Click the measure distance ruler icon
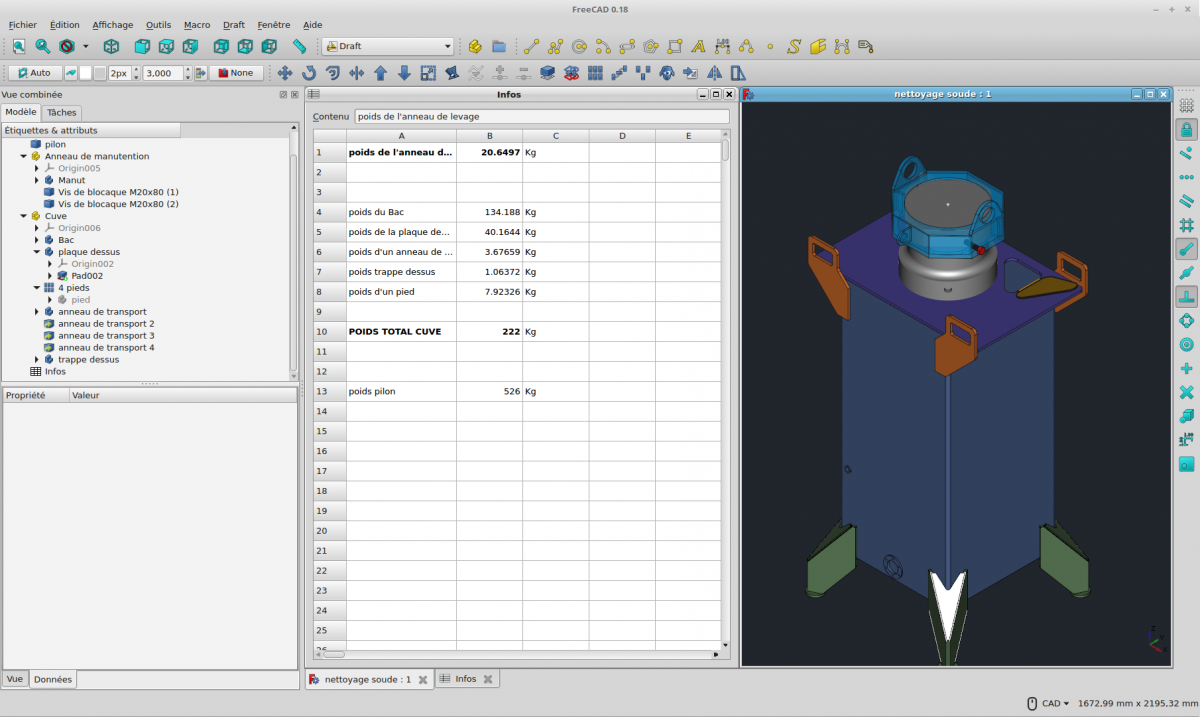Screen dimensions: 1200x717 tap(299, 46)
